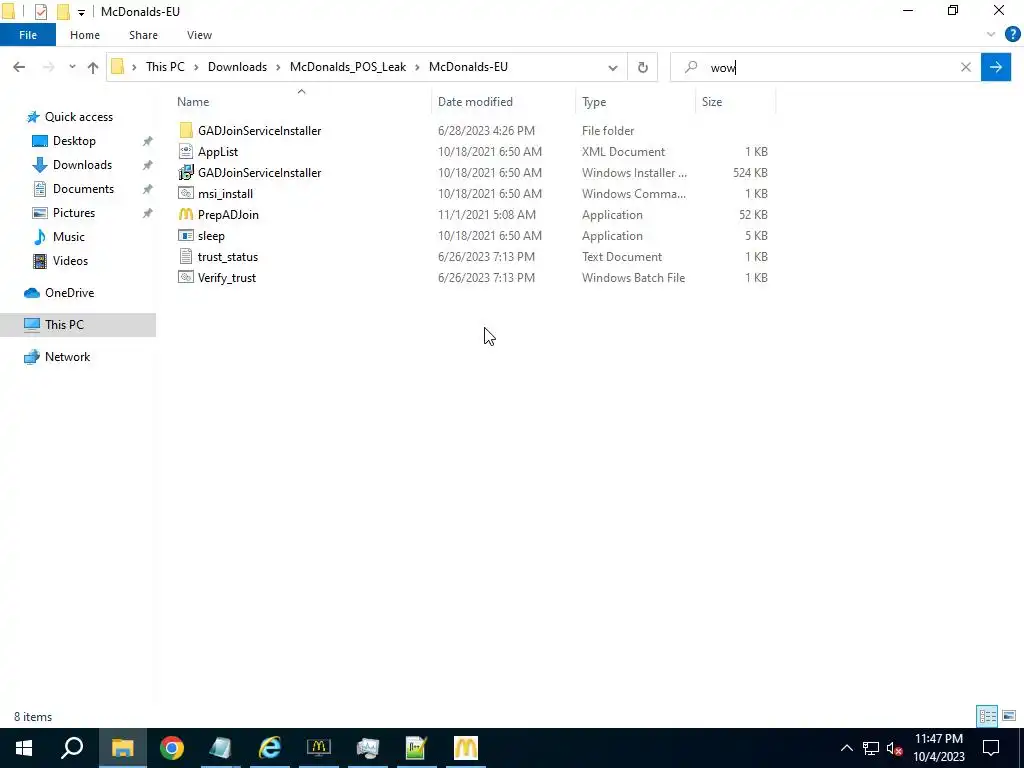The height and width of the screenshot is (768, 1024).
Task: Go to McDonalds_POS_Leak in the address path
Action: tap(347, 67)
